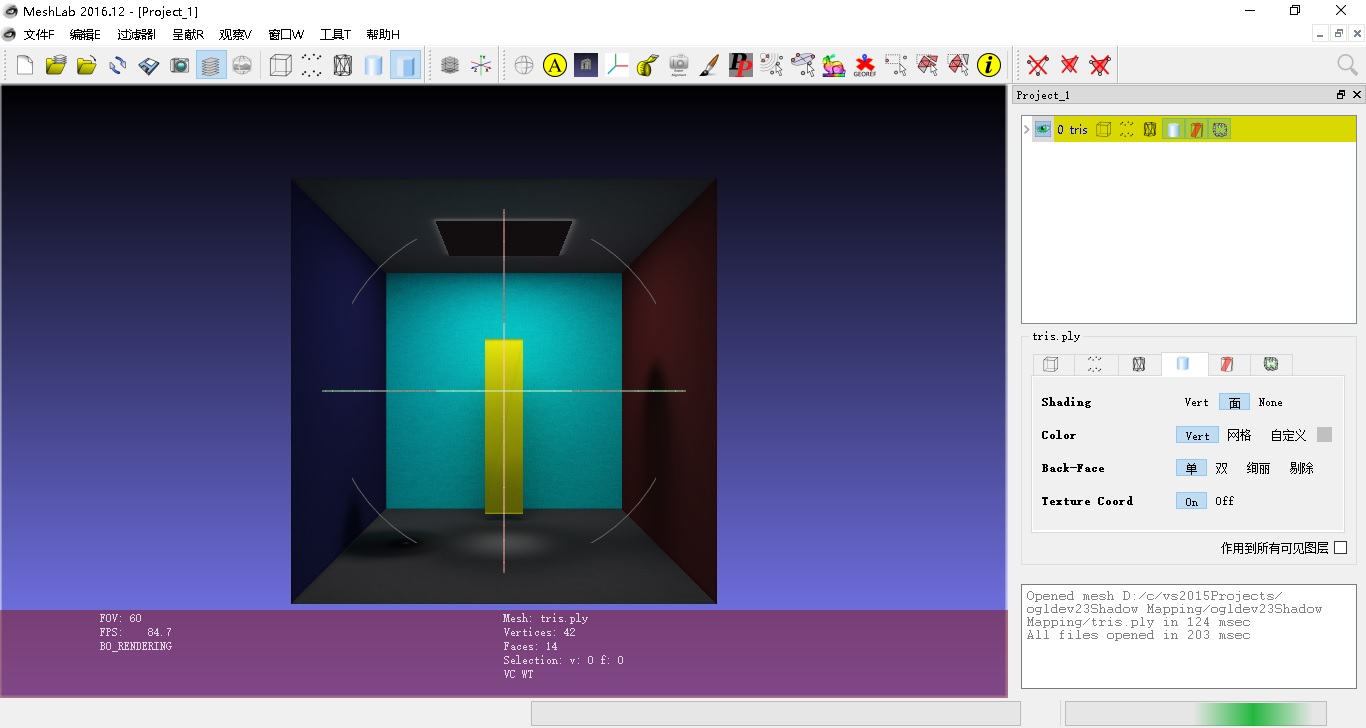Set Shading to Vert

pyautogui.click(x=1196, y=402)
